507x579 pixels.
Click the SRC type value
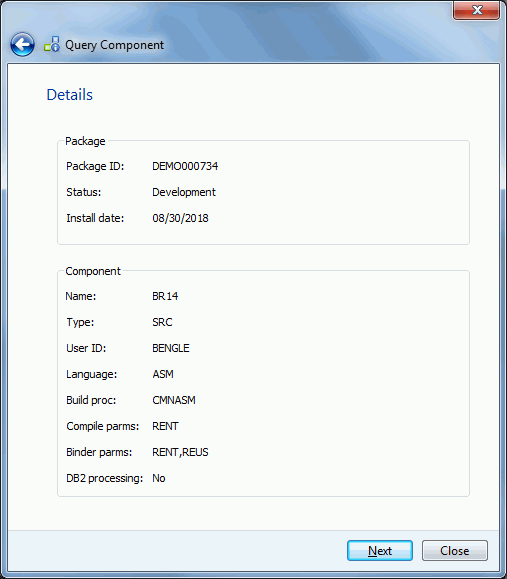tap(162, 322)
